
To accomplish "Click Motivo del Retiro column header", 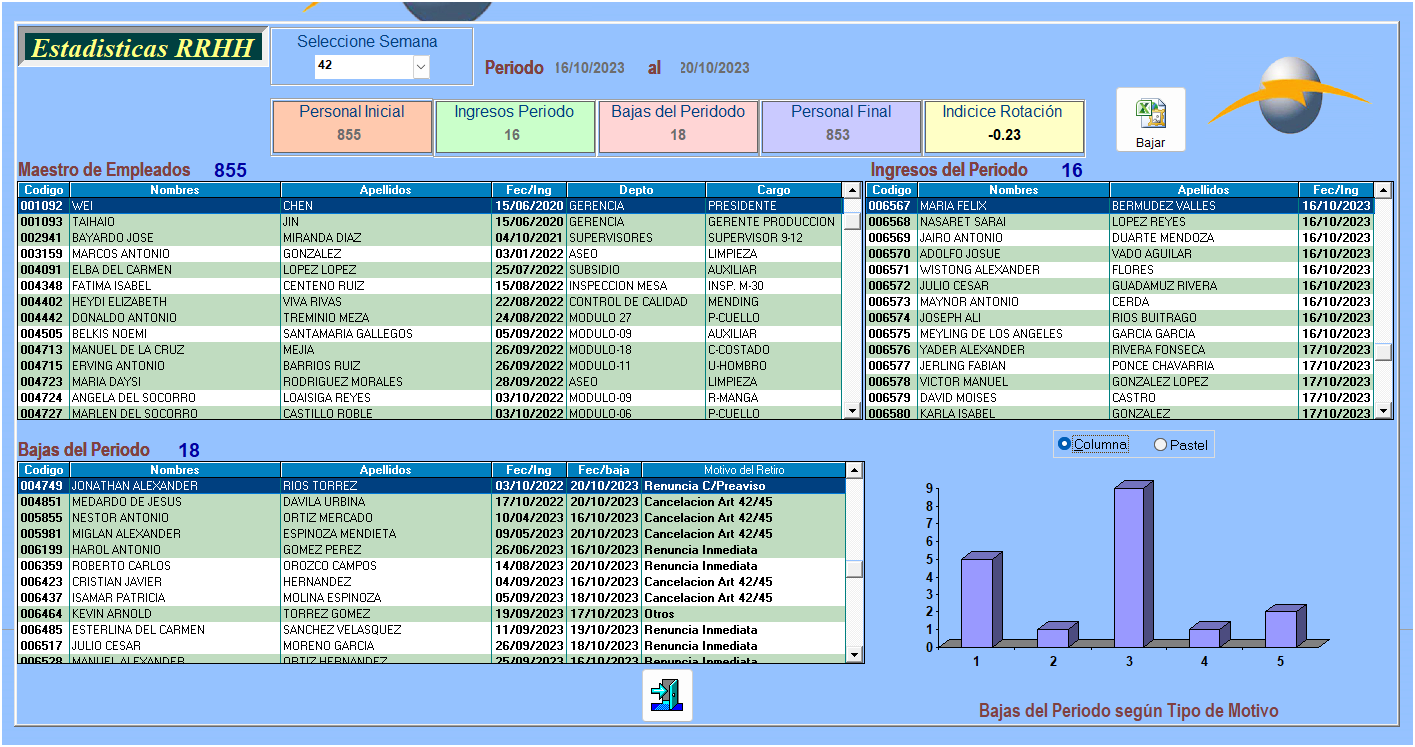I will click(743, 470).
